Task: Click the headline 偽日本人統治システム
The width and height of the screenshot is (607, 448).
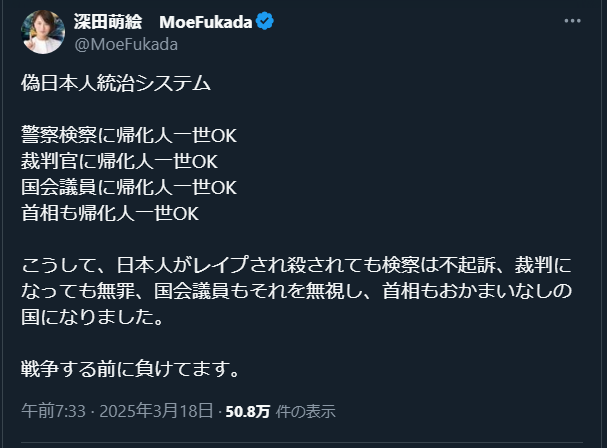Action: click(116, 84)
